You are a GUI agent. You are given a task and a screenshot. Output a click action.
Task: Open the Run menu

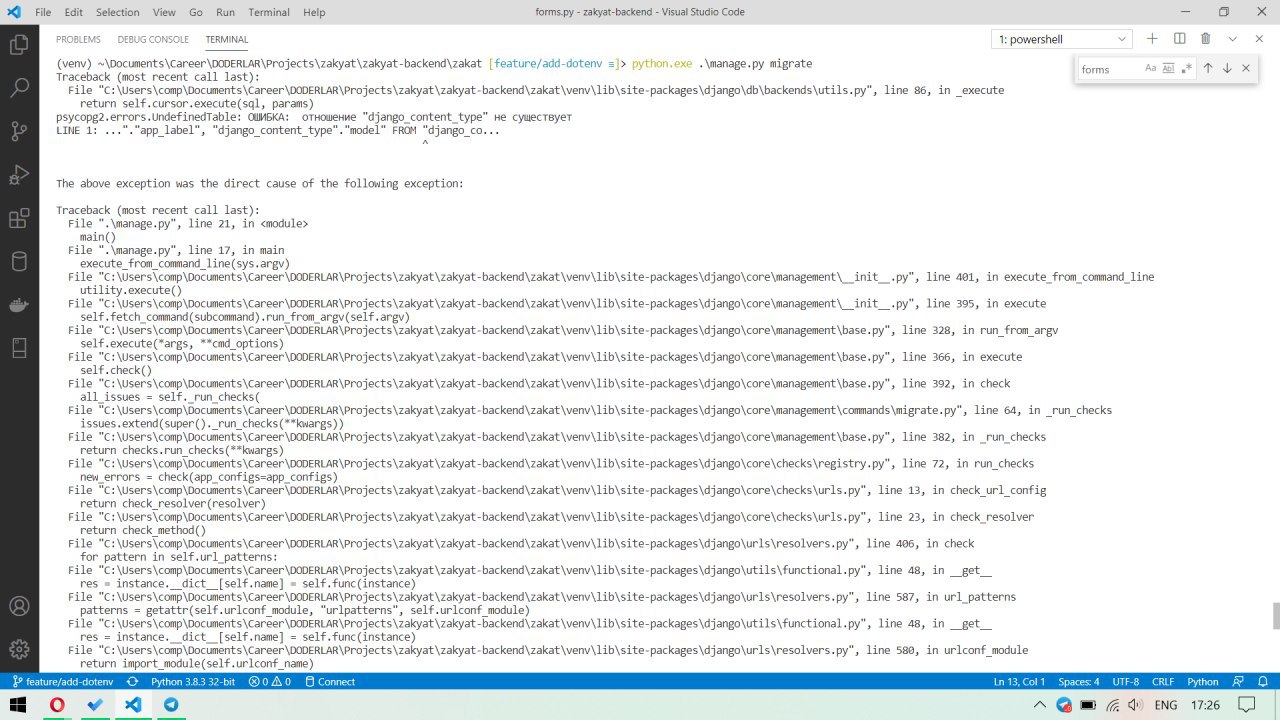225,12
